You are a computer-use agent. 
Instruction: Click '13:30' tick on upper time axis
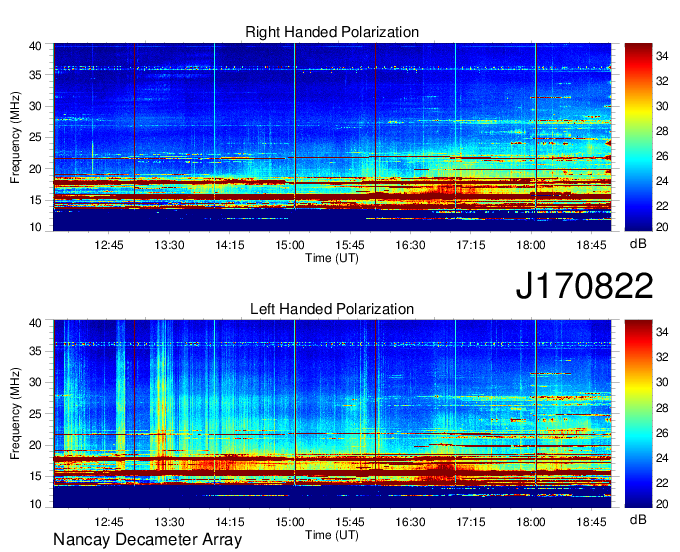click(x=169, y=245)
